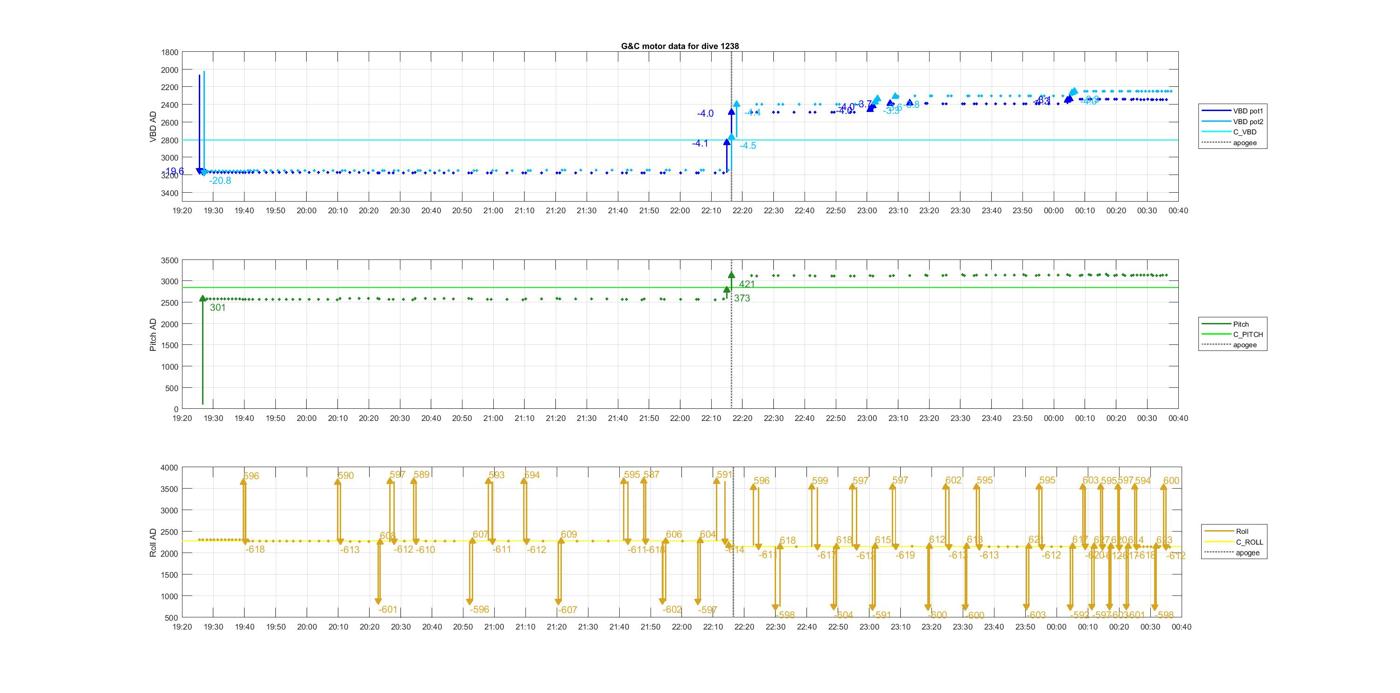The height and width of the screenshot is (693, 1400).
Task: Click the '593' roll annotation
Action: coord(497,476)
